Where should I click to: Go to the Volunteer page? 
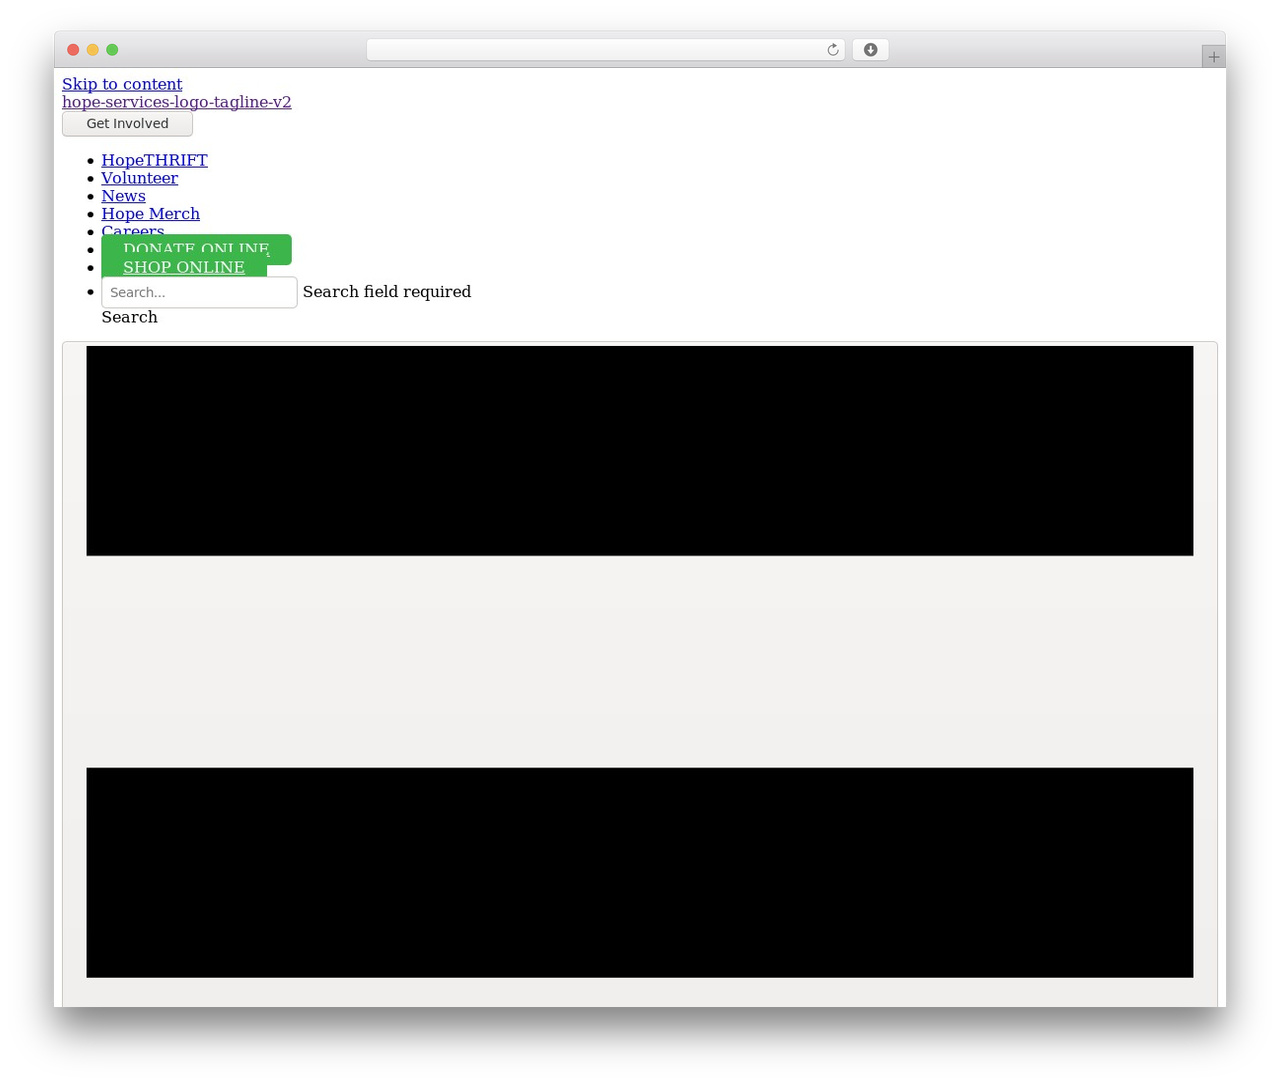pyautogui.click(x=139, y=178)
